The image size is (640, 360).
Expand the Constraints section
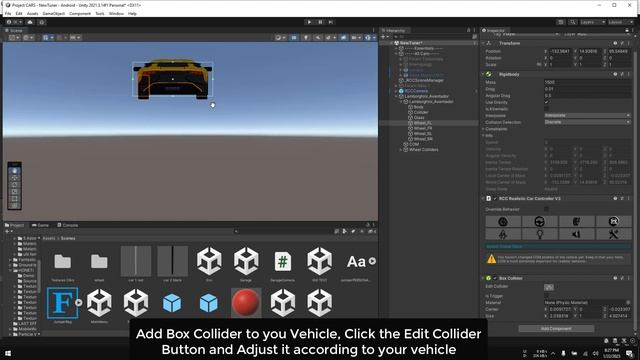tap(483, 129)
